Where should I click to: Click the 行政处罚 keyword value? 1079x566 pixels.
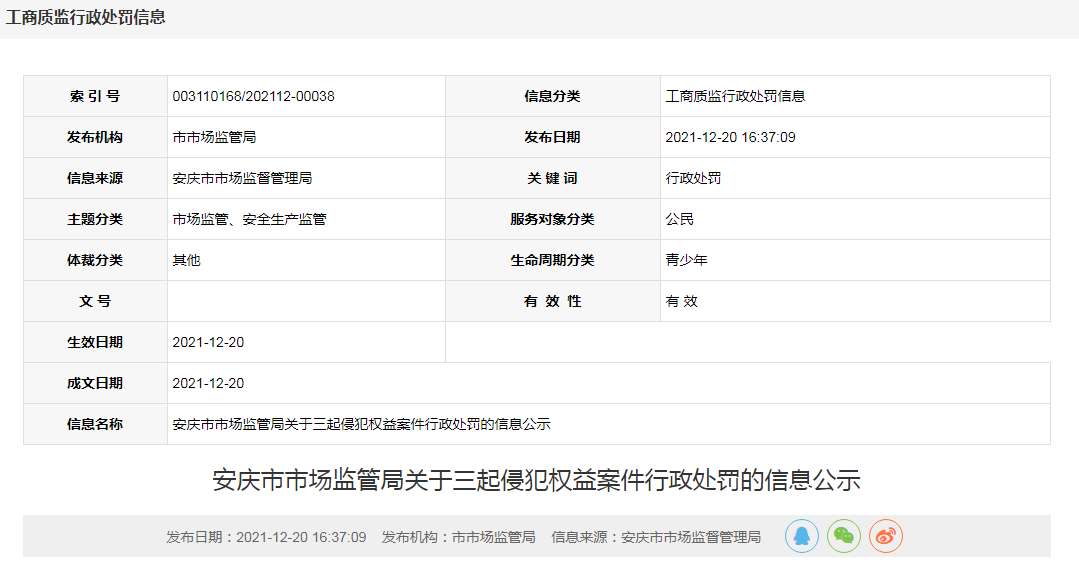pyautogui.click(x=693, y=178)
